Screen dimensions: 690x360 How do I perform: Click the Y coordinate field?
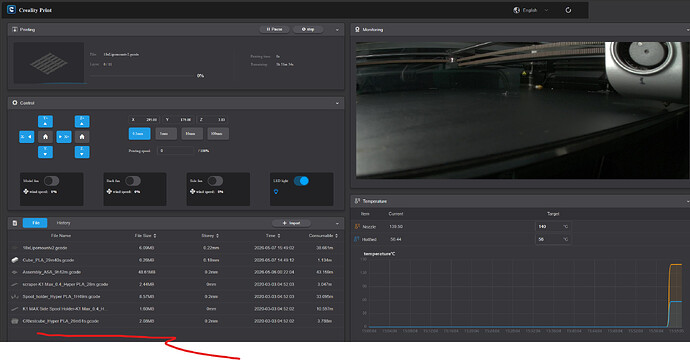tap(178, 120)
